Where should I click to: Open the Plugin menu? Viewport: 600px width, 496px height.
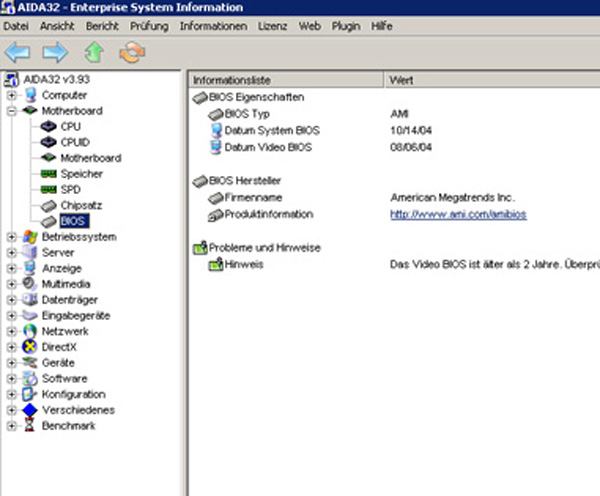[x=346, y=26]
